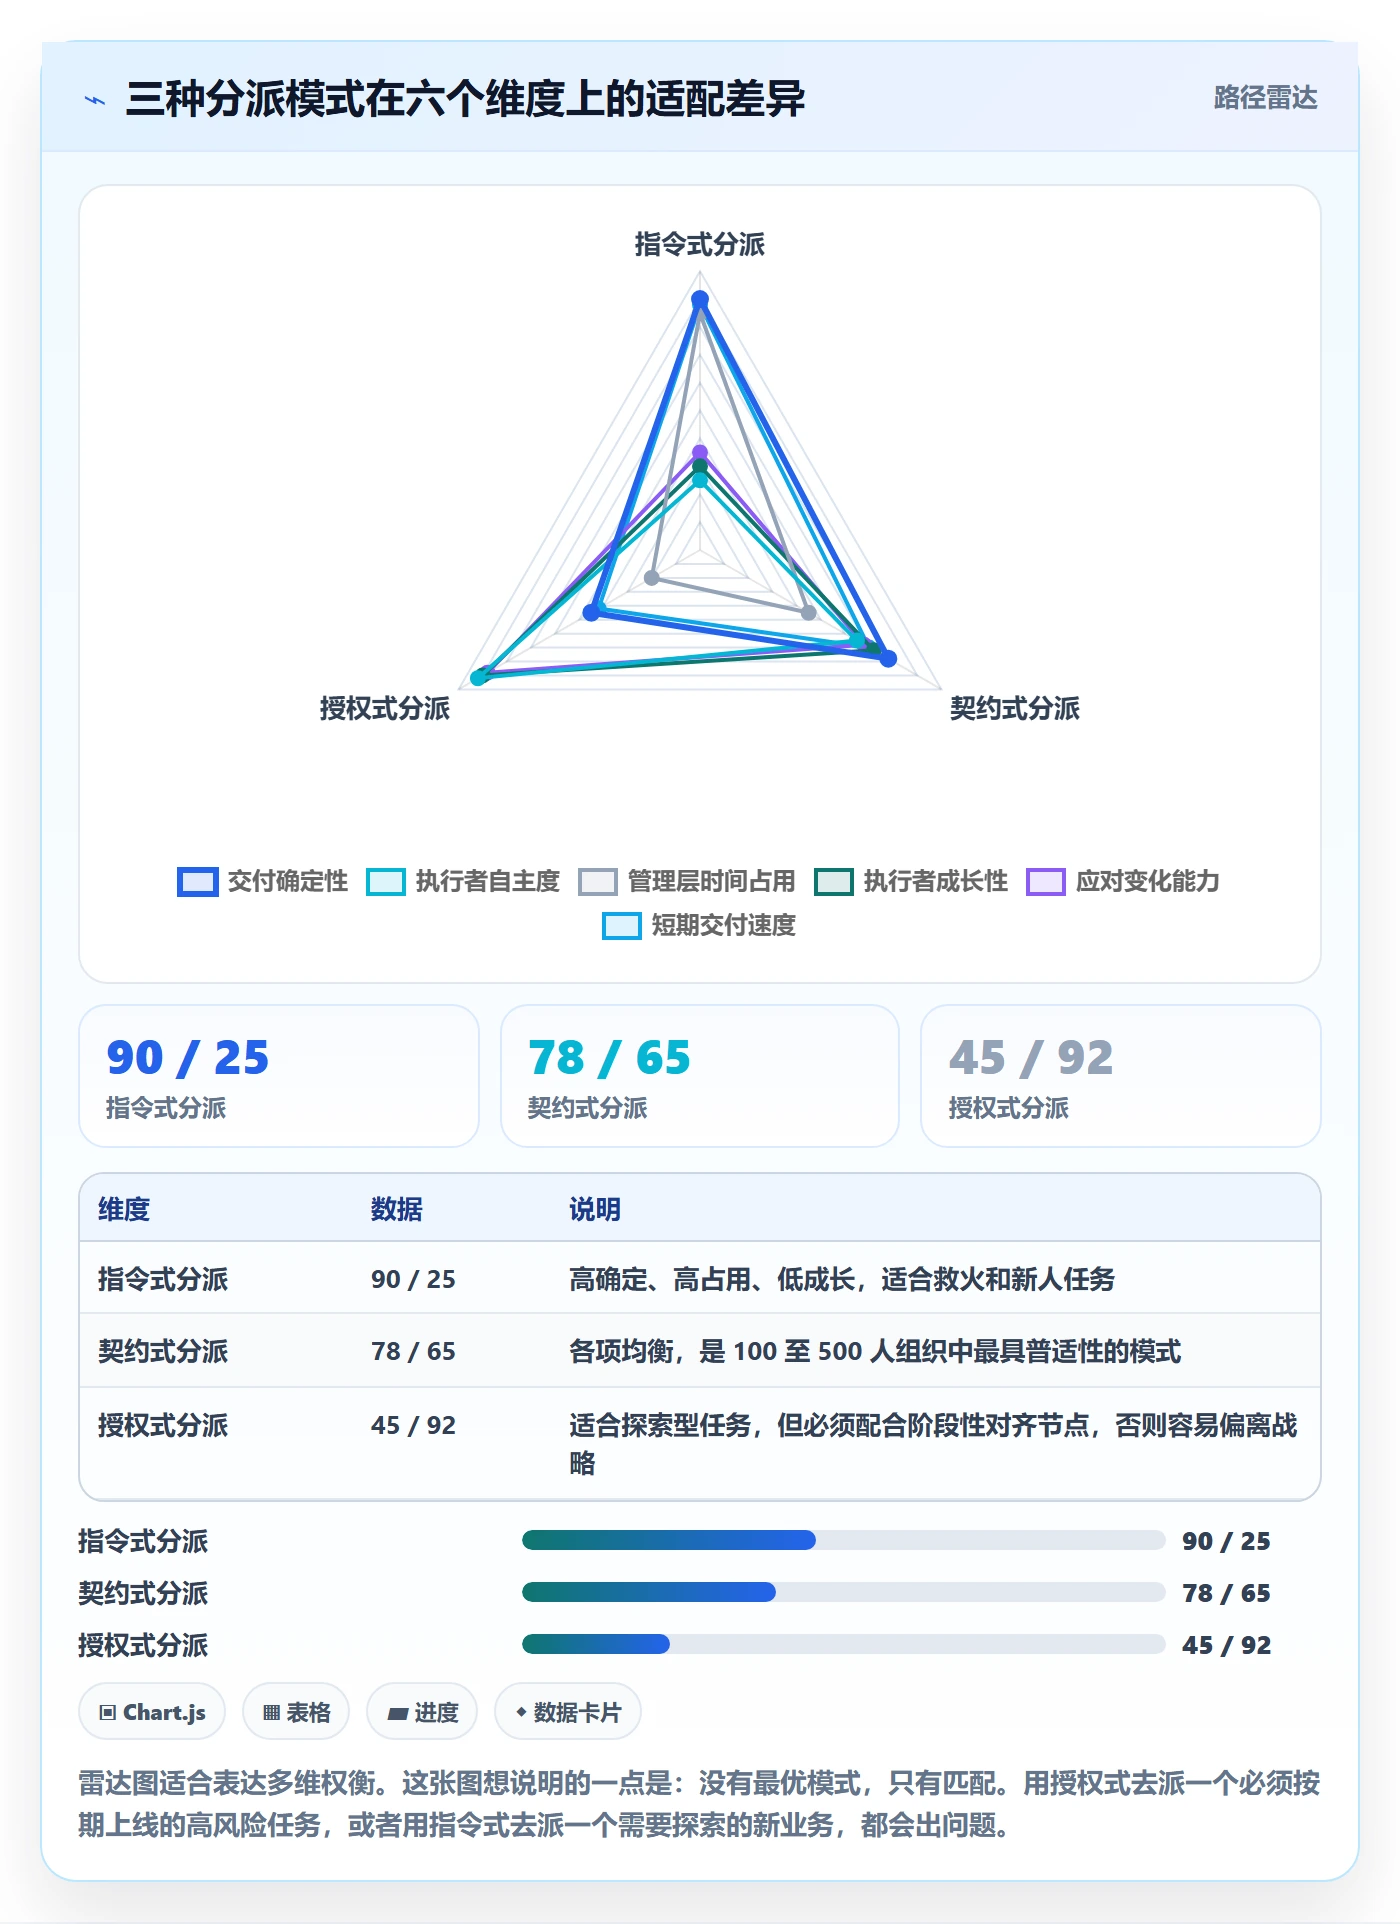Select the 契约式分派 table row name

163,1351
